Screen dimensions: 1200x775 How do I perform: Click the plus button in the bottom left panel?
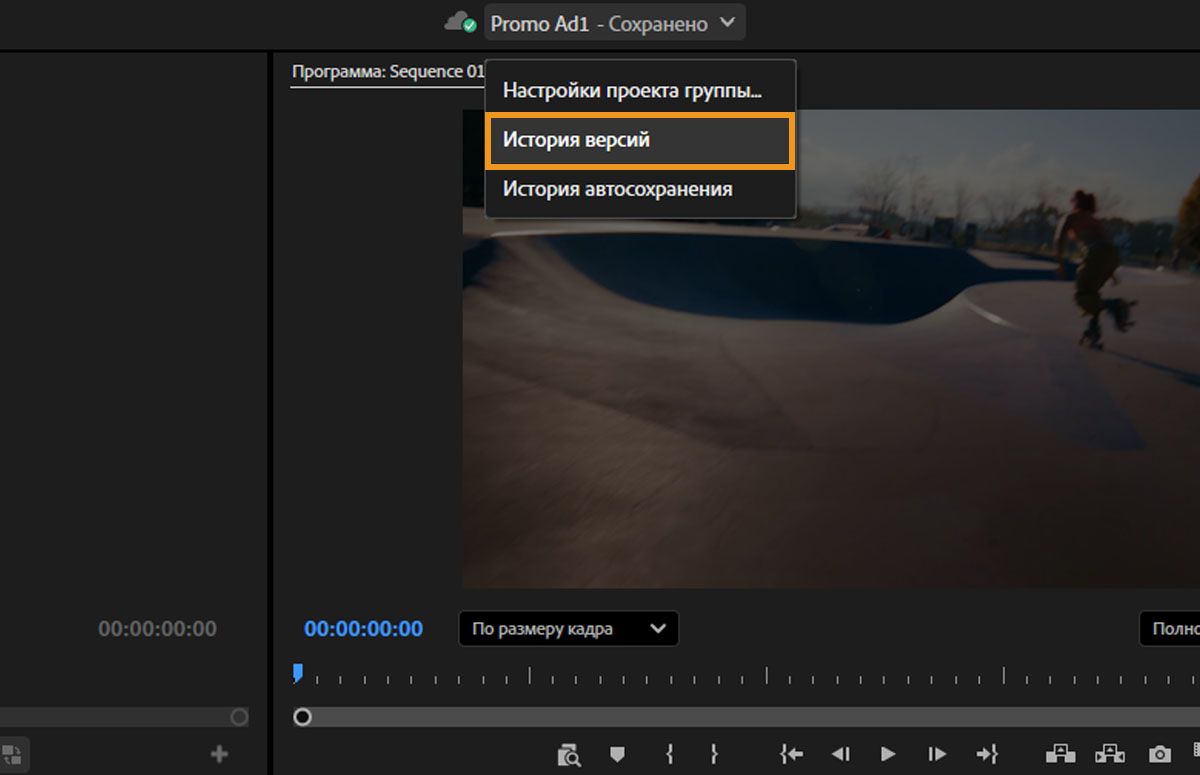coord(218,754)
